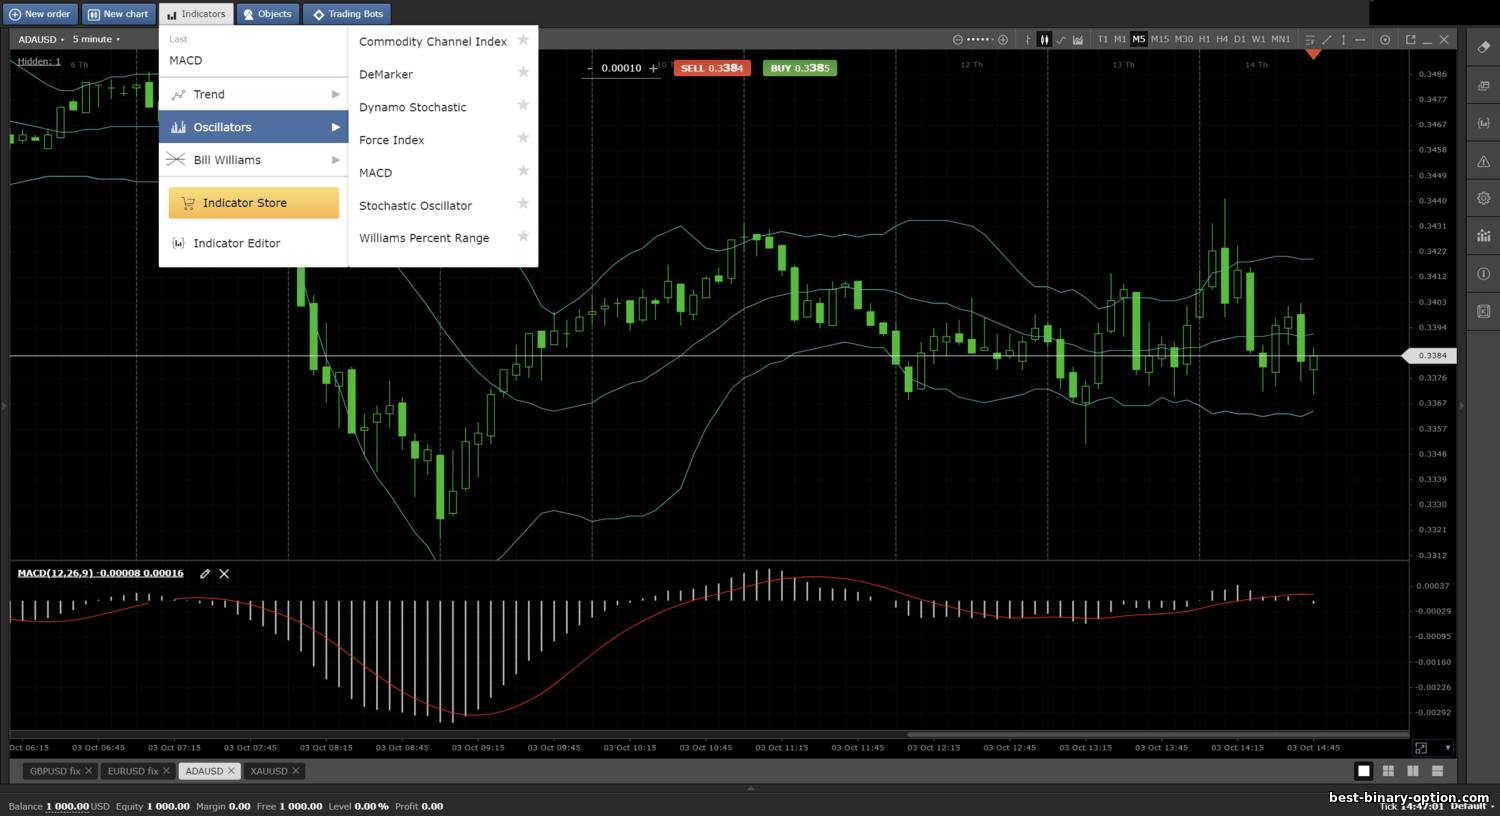The image size is (1500, 816).
Task: Select the trend line drawing tool
Action: 1327,40
